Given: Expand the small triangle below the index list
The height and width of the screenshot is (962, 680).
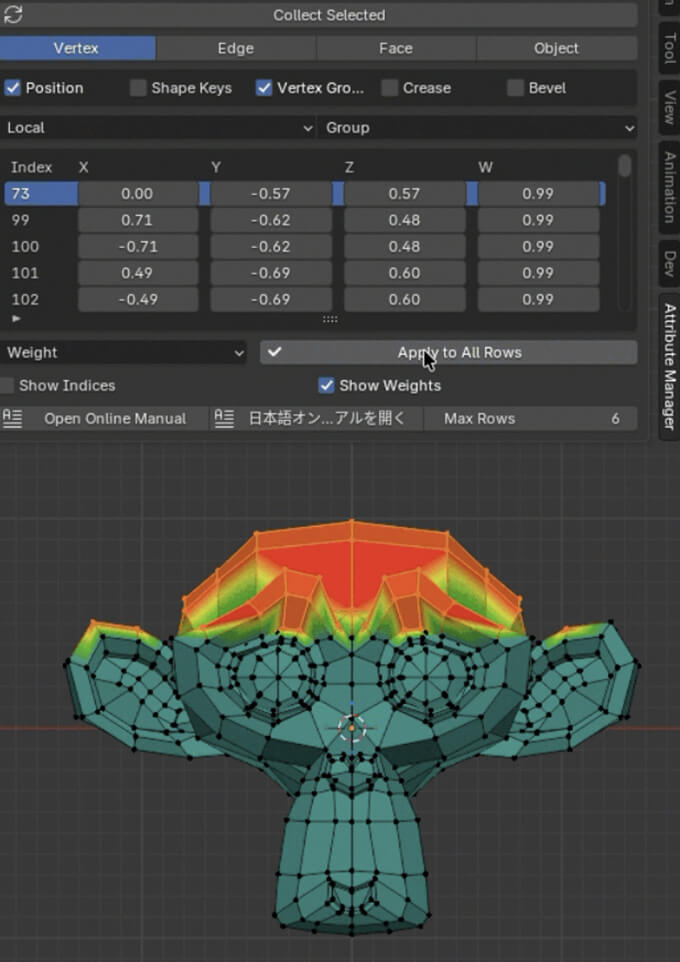Looking at the screenshot, I should point(15,318).
